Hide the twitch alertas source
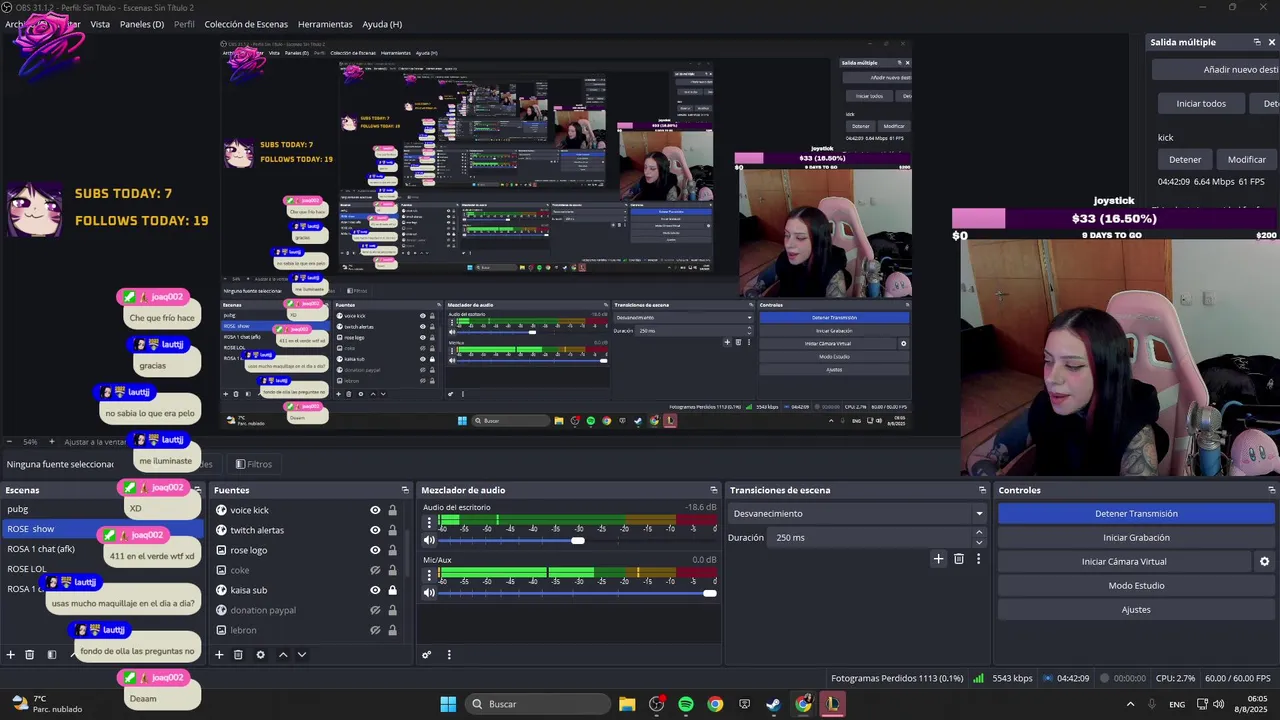The width and height of the screenshot is (1280, 720). click(375, 530)
